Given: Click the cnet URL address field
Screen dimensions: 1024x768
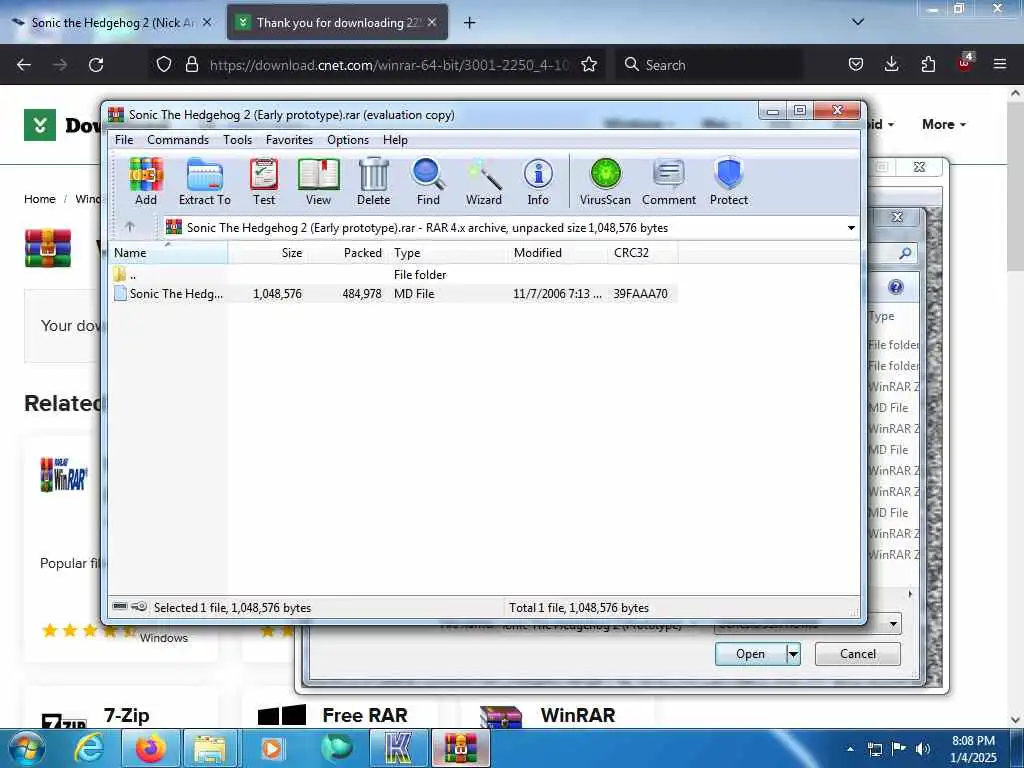Looking at the screenshot, I should click(389, 65).
